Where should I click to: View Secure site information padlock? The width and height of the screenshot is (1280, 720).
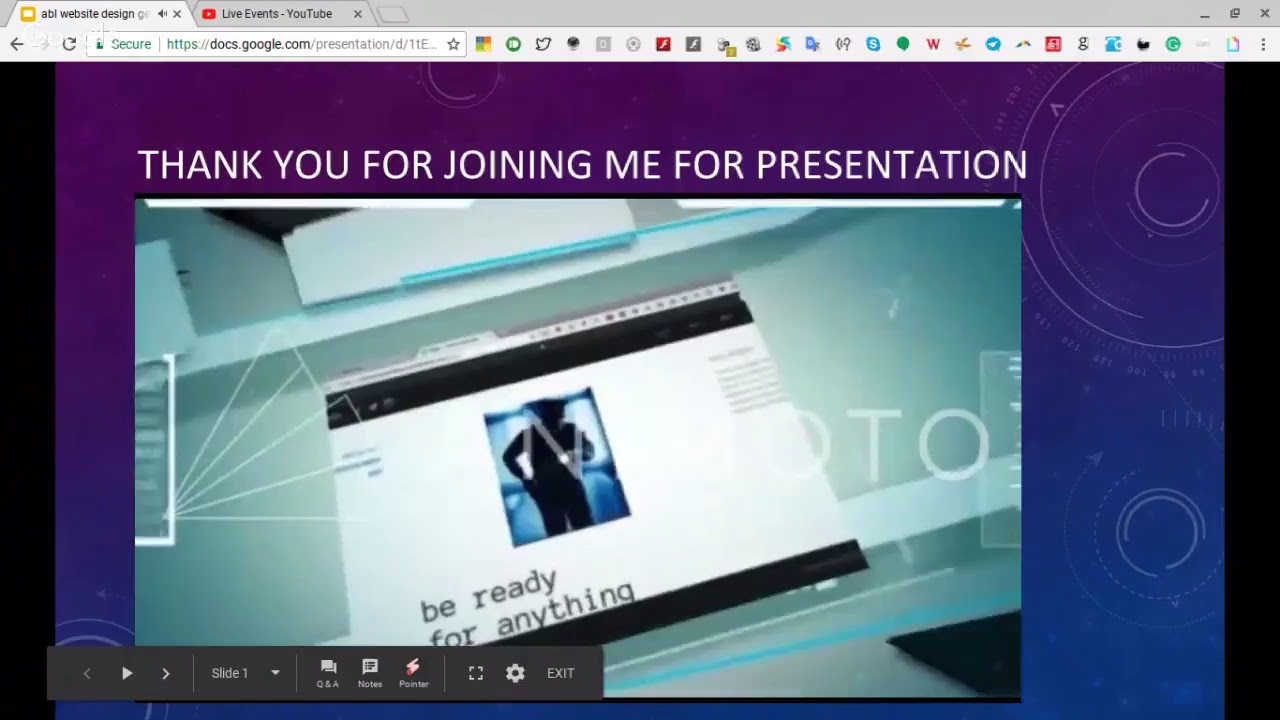tap(122, 44)
